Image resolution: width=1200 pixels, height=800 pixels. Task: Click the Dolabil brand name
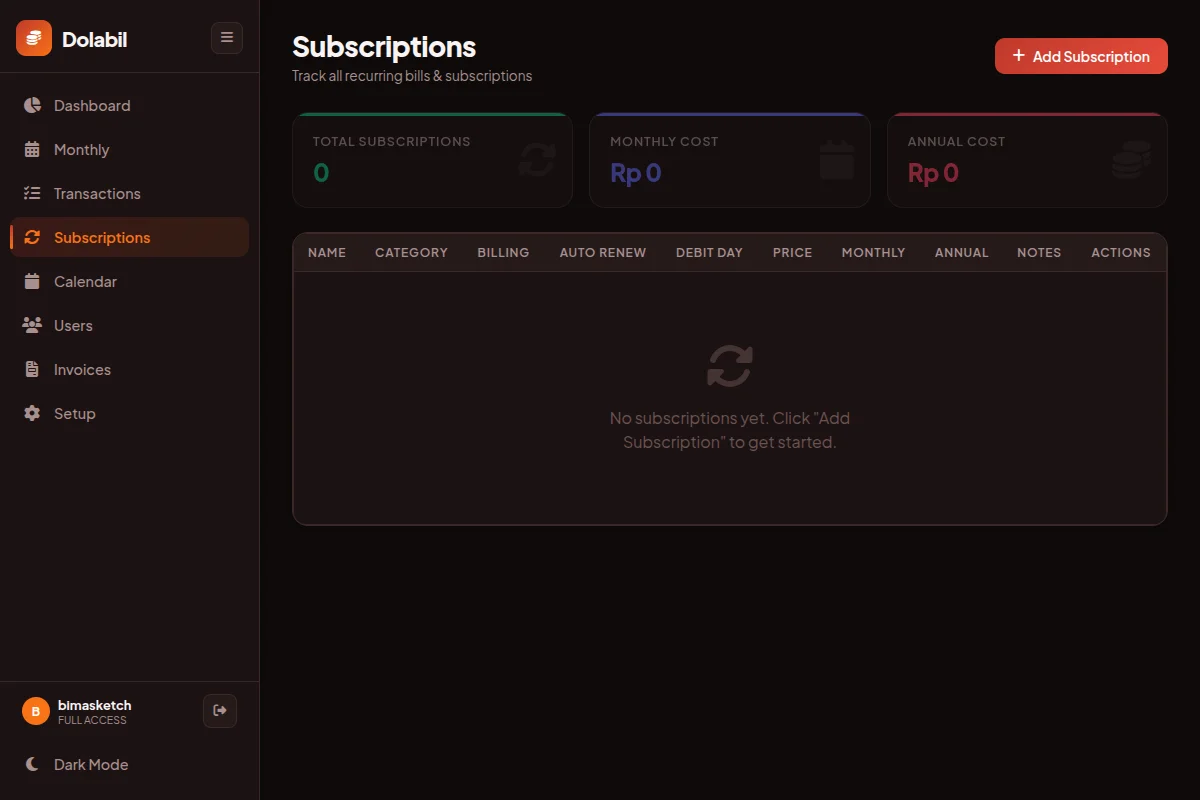click(x=94, y=39)
